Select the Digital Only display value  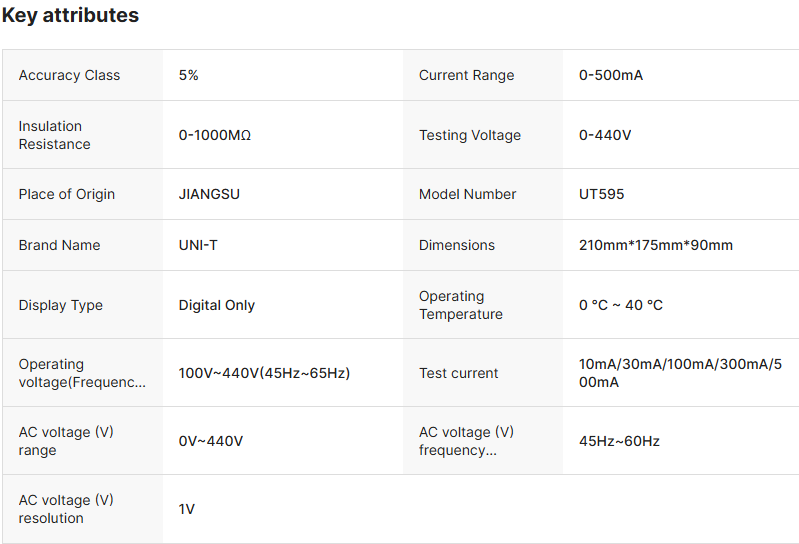pos(217,305)
